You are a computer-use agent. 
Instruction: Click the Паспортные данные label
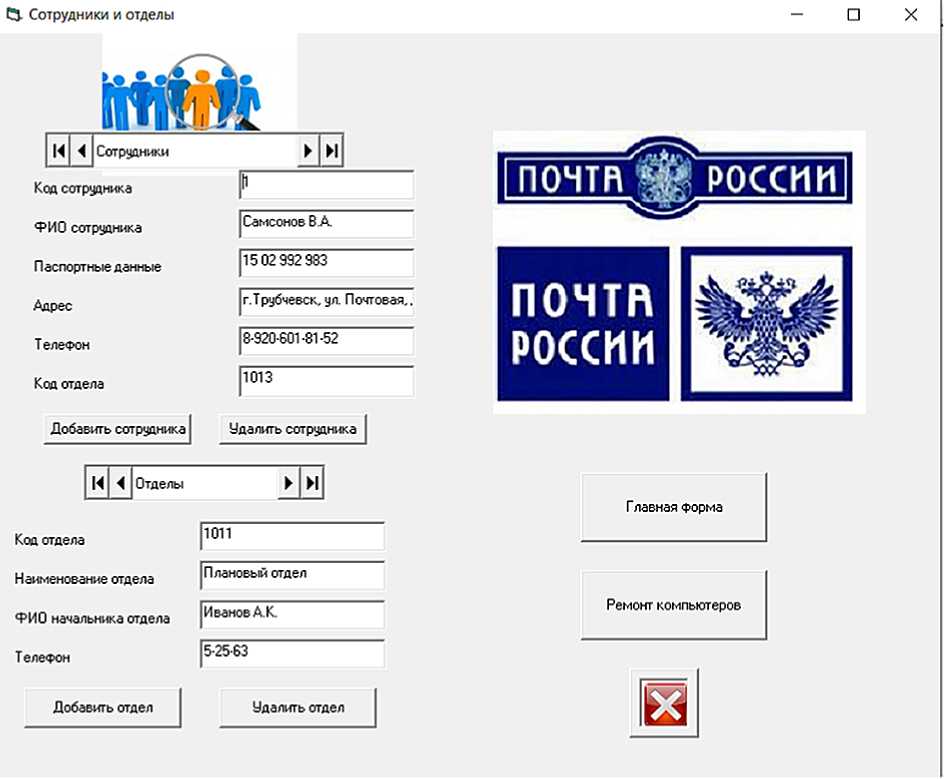(x=98, y=267)
